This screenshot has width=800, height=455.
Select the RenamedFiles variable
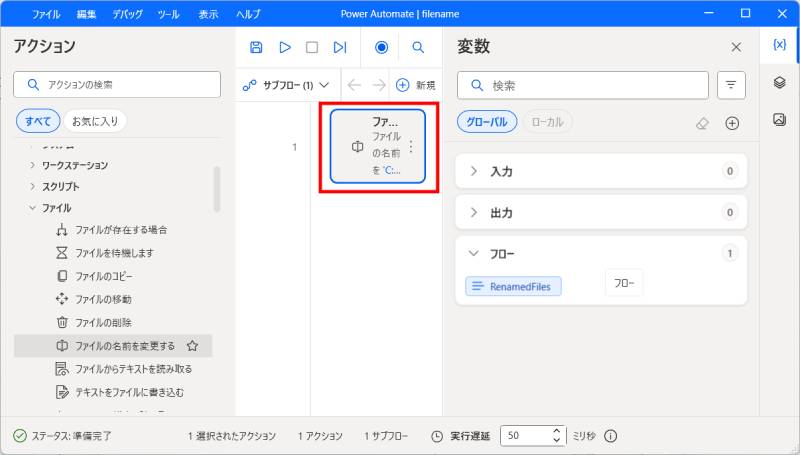coord(513,286)
